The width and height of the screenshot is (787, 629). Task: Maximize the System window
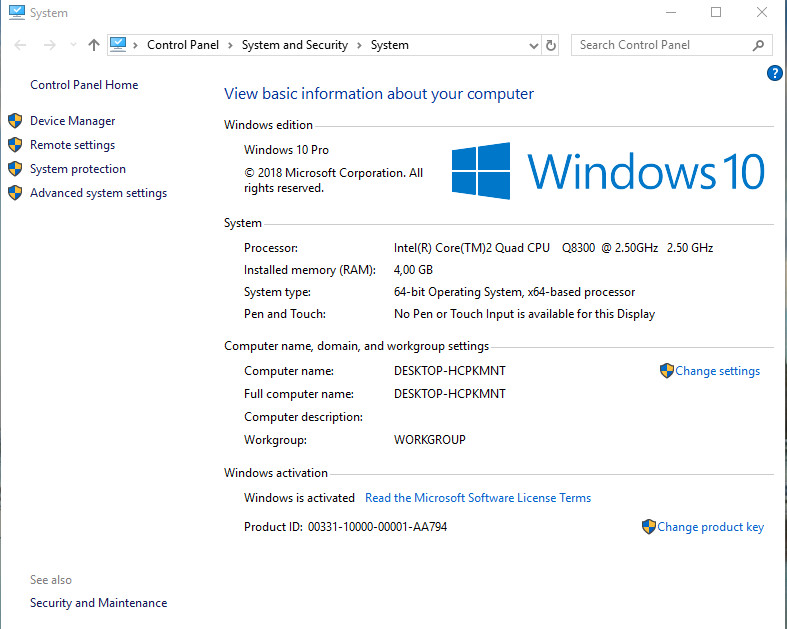(x=716, y=13)
